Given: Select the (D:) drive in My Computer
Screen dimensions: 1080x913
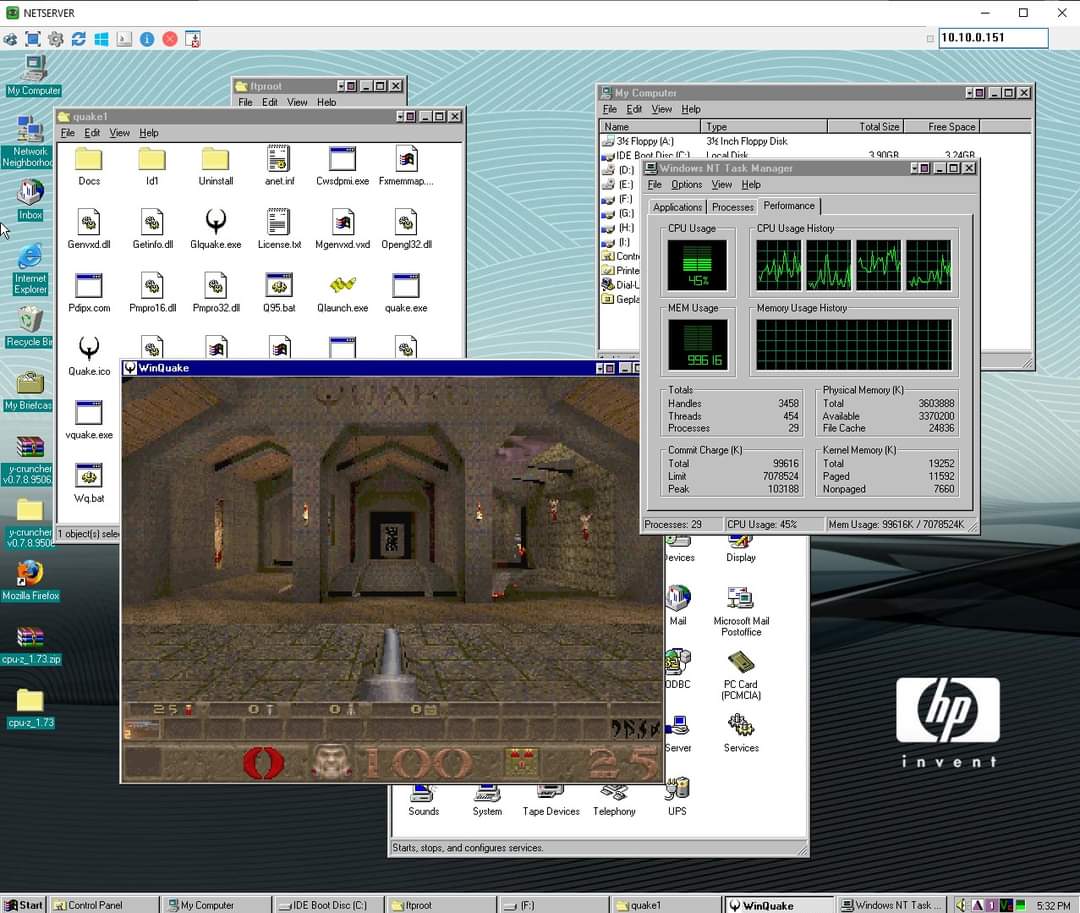Looking at the screenshot, I should pos(619,170).
